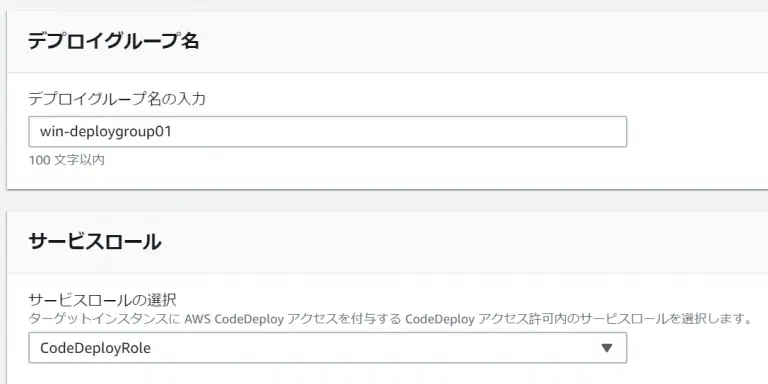Click the win-deploygroup01 text field
This screenshot has height=384, width=768.
[x=328, y=131]
